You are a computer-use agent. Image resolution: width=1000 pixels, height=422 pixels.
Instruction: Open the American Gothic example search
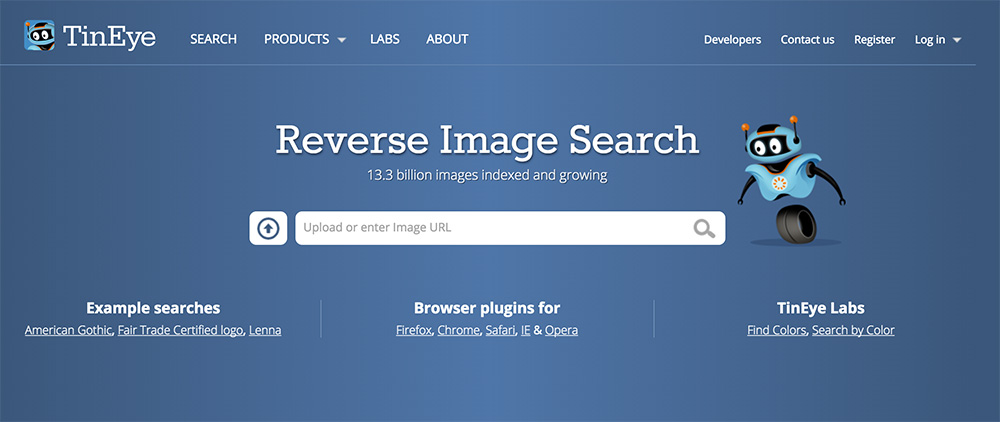69,330
